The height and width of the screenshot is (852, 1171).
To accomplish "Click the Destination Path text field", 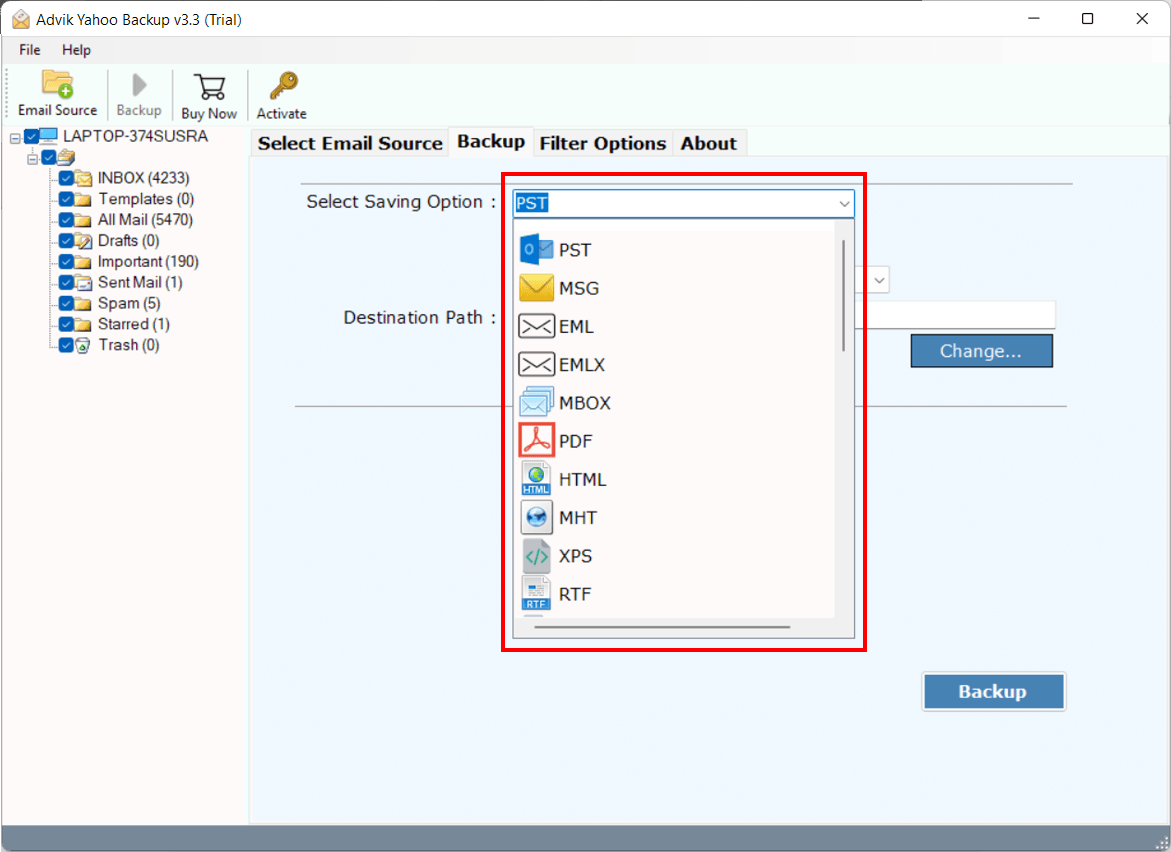I will coord(960,315).
